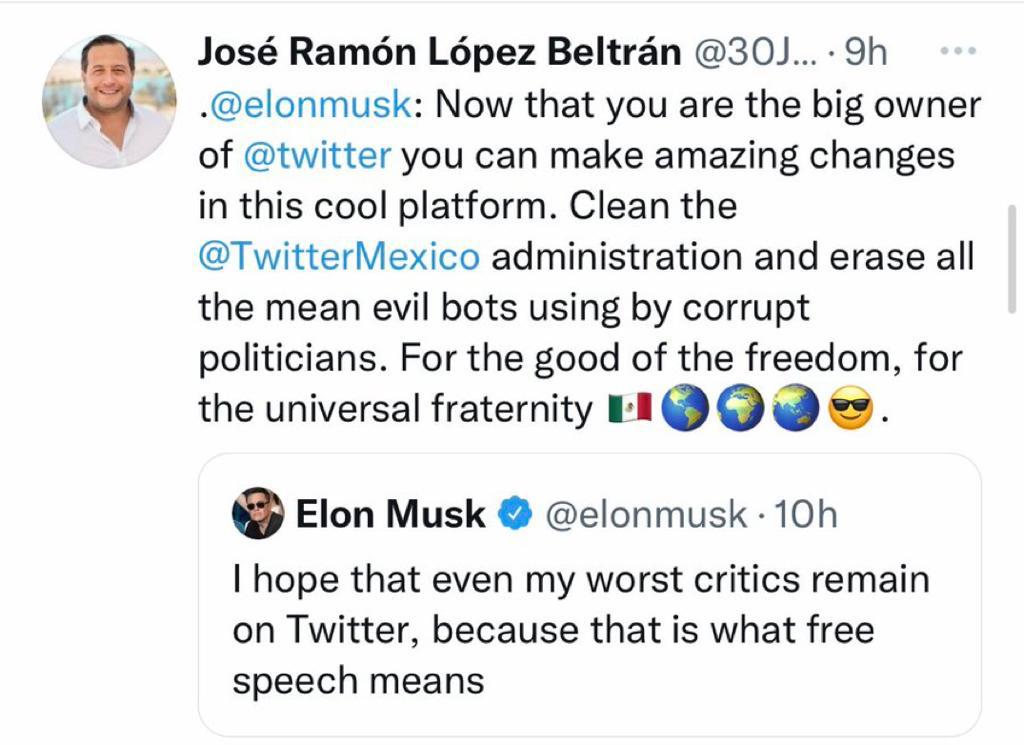This screenshot has height=745, width=1024.
Task: Click the Mexican flag emoji
Action: click(x=630, y=408)
